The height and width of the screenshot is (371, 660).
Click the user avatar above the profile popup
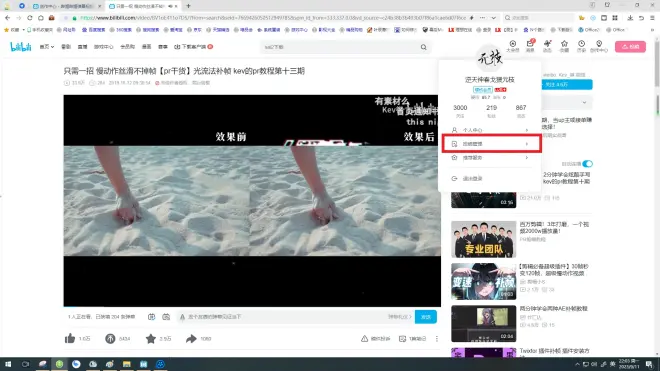[490, 58]
